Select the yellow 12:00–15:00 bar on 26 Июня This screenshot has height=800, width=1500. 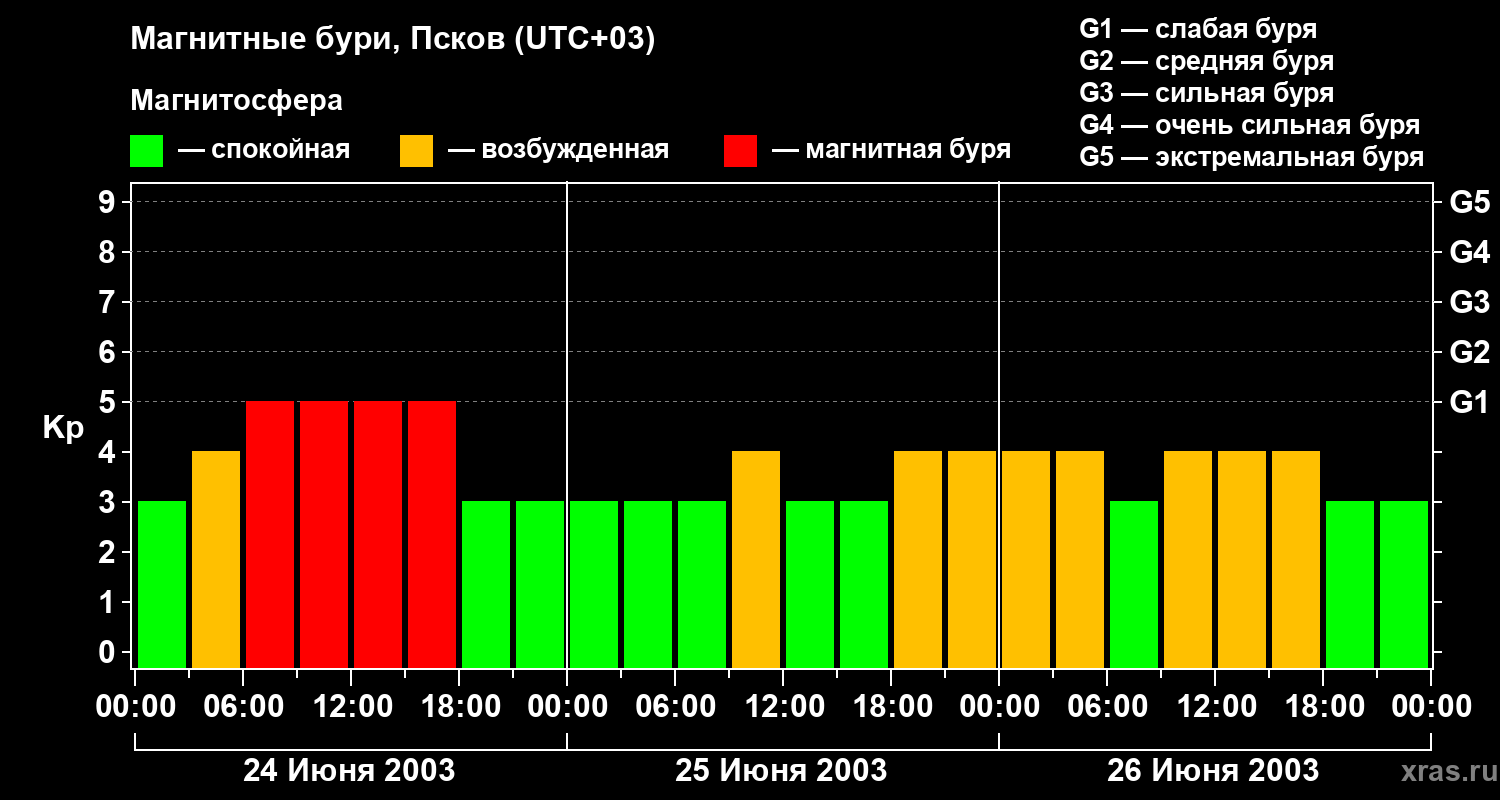point(1242,559)
